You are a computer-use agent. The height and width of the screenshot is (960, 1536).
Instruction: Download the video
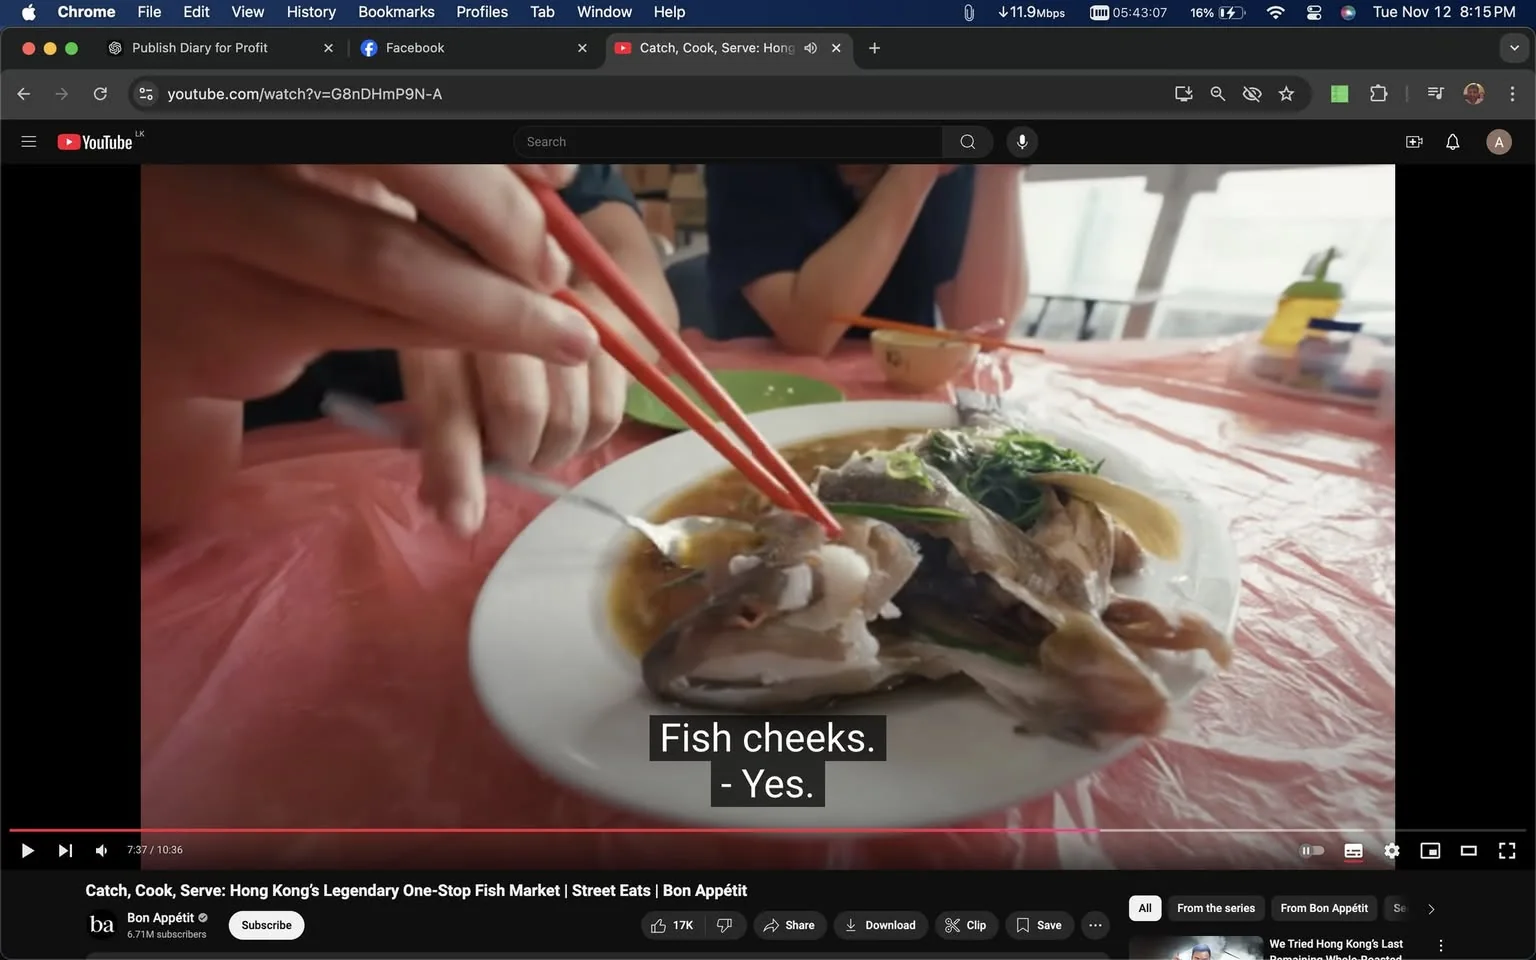tap(880, 925)
